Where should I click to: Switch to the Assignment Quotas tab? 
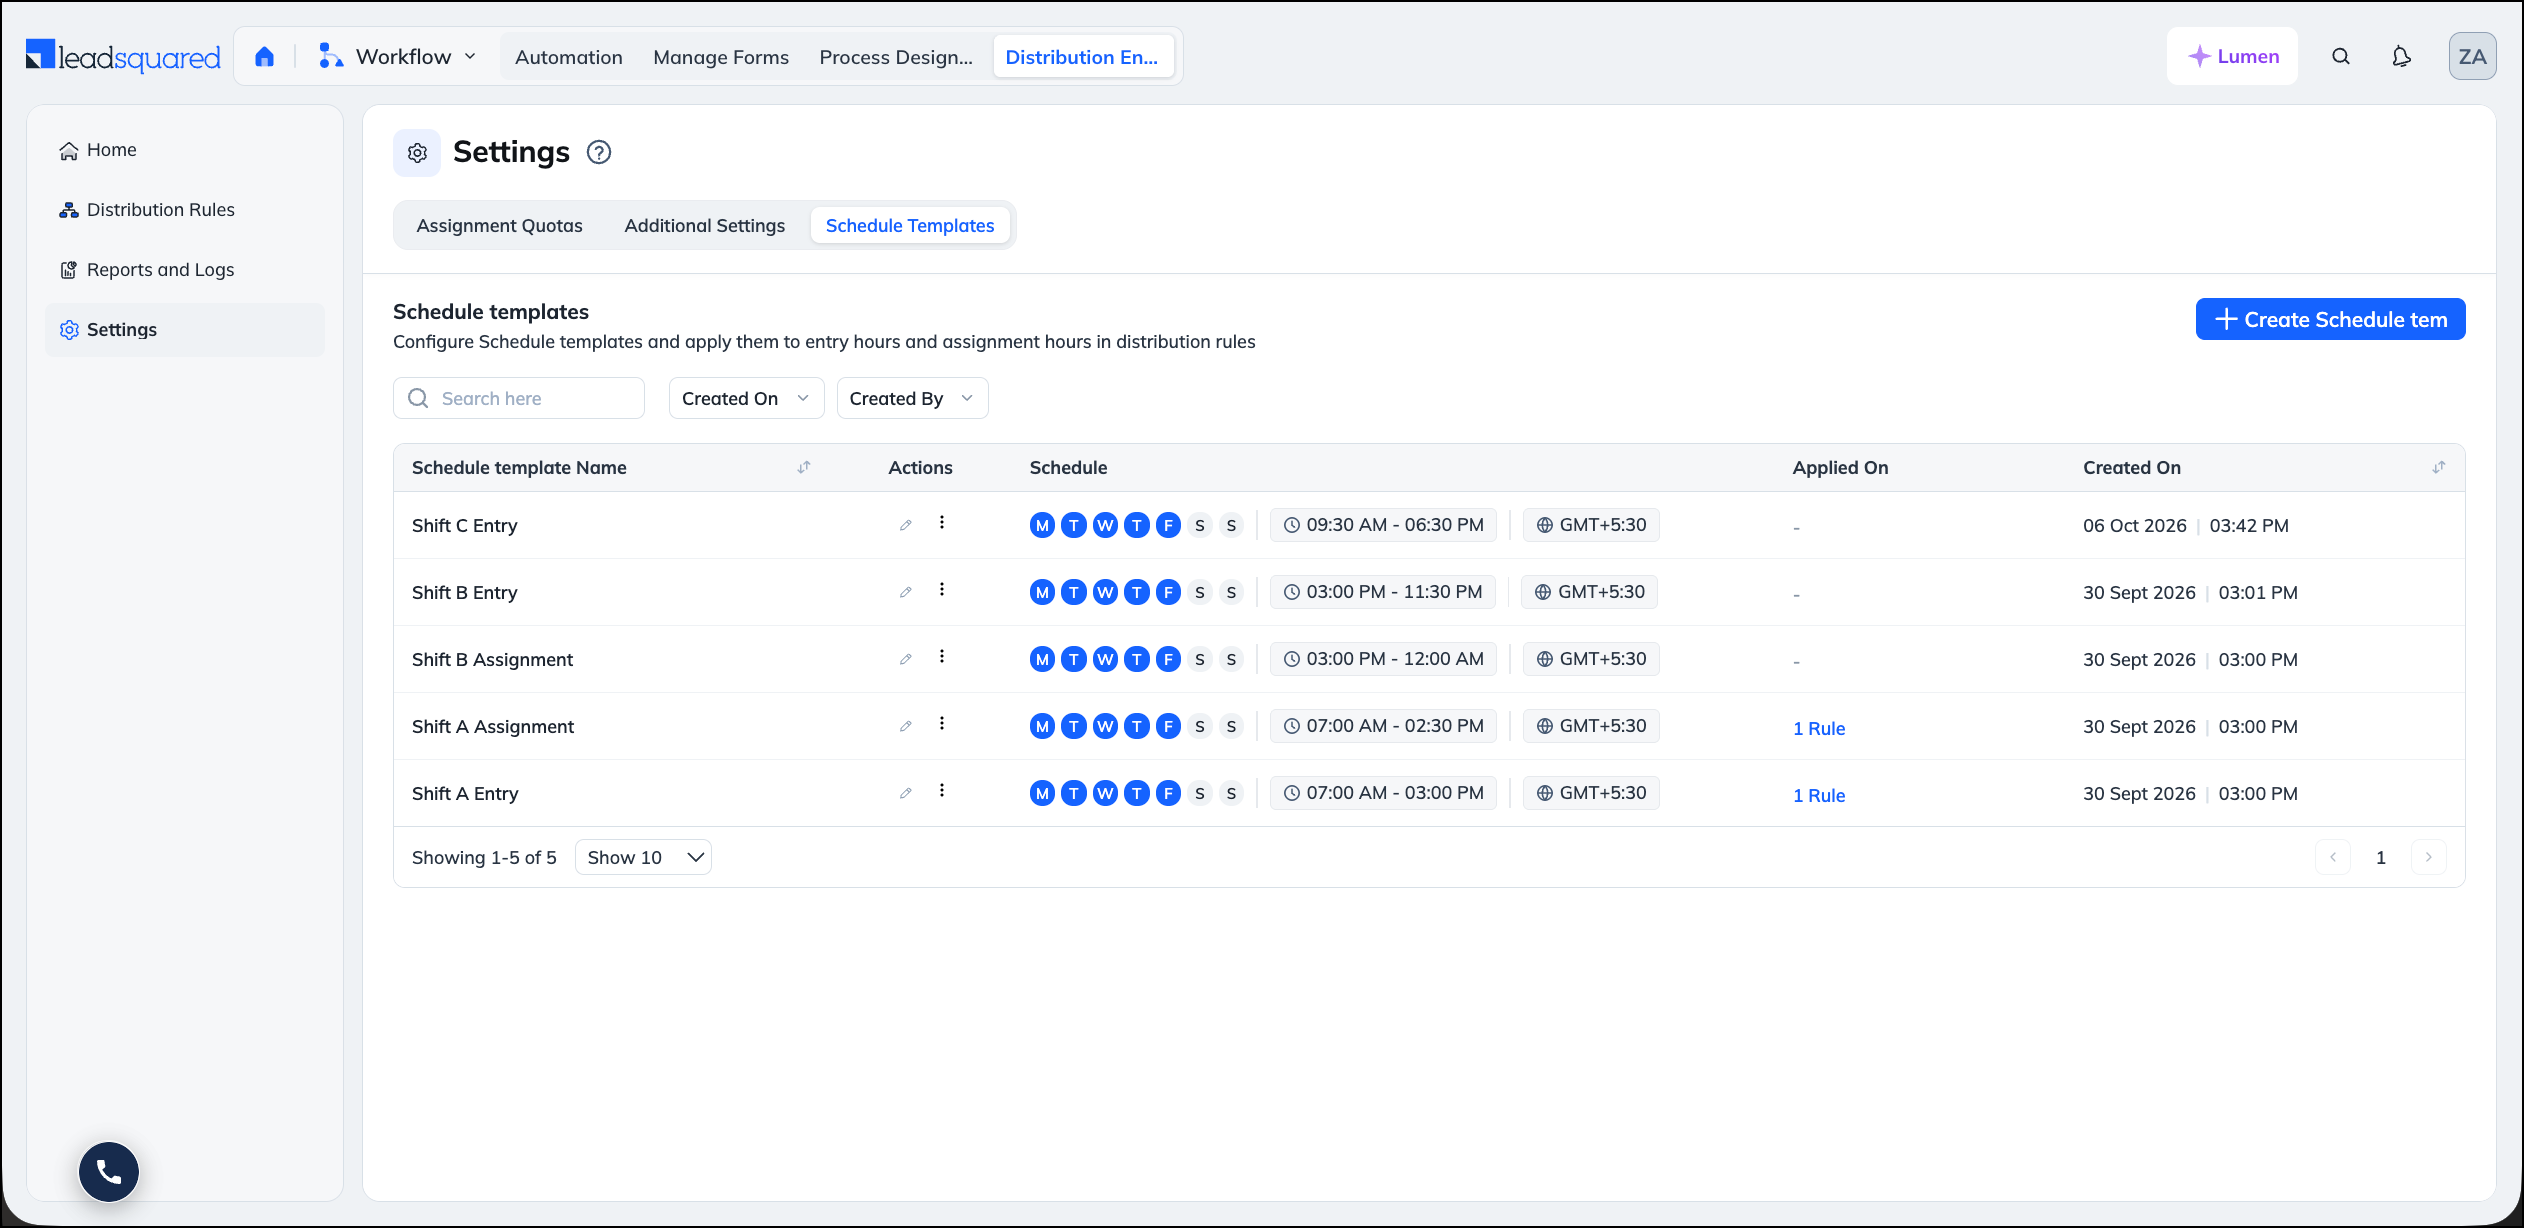click(499, 225)
